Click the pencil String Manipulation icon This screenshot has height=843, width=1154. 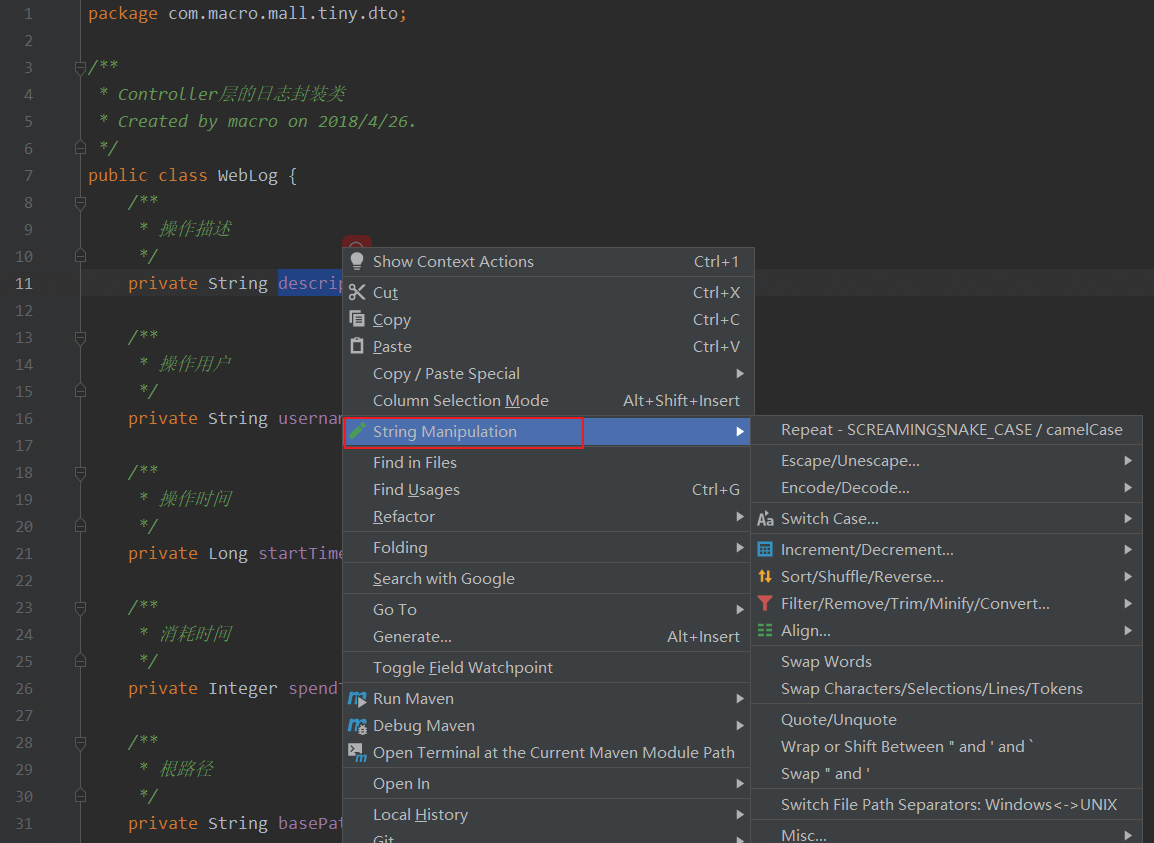pyautogui.click(x=357, y=431)
